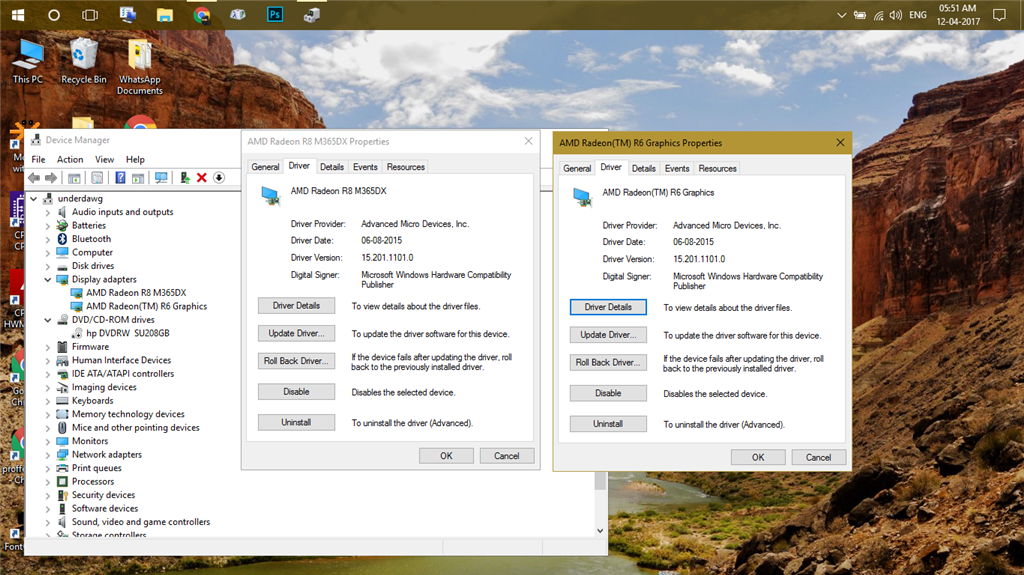Collapse the DVD/CD-ROM drives category
The image size is (1024, 575).
coord(48,320)
